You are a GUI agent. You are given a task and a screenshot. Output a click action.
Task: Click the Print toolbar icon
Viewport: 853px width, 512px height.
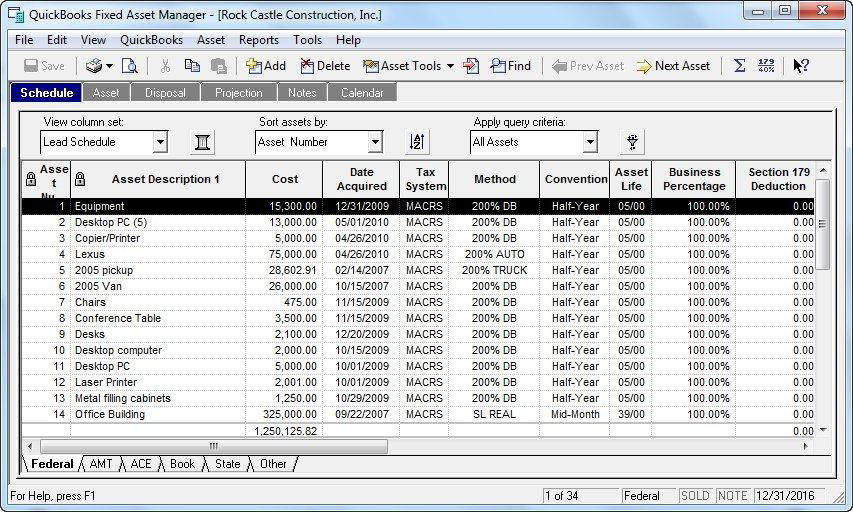click(x=94, y=66)
